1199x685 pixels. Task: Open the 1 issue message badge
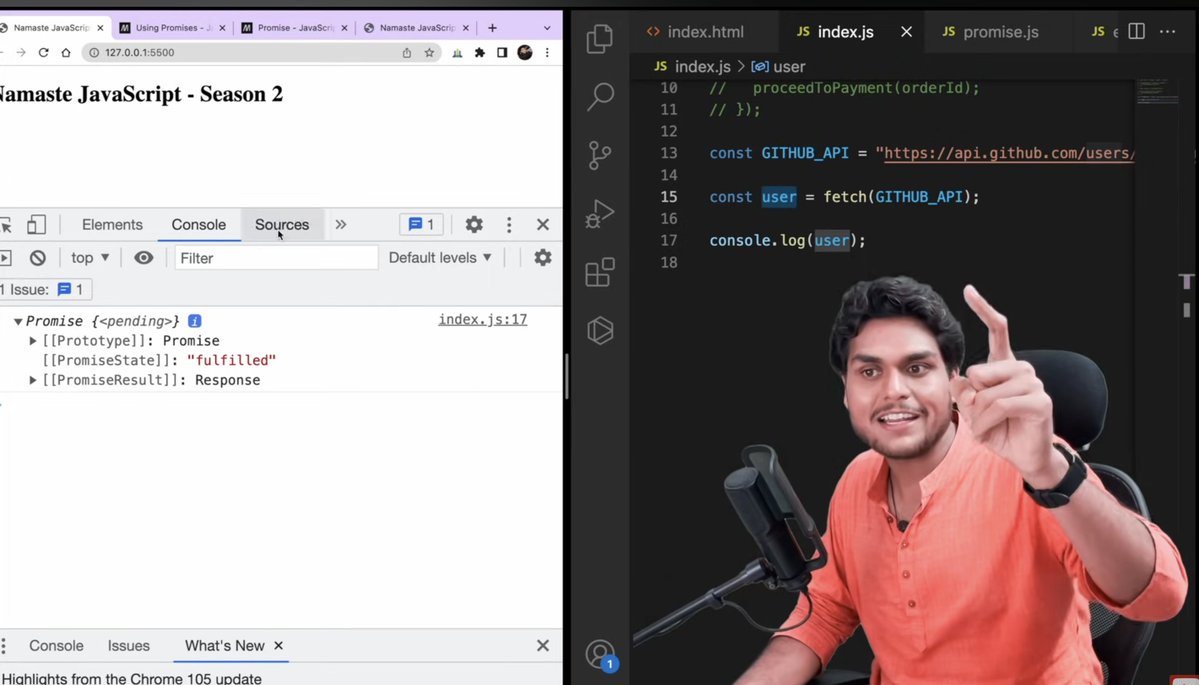tap(421, 225)
